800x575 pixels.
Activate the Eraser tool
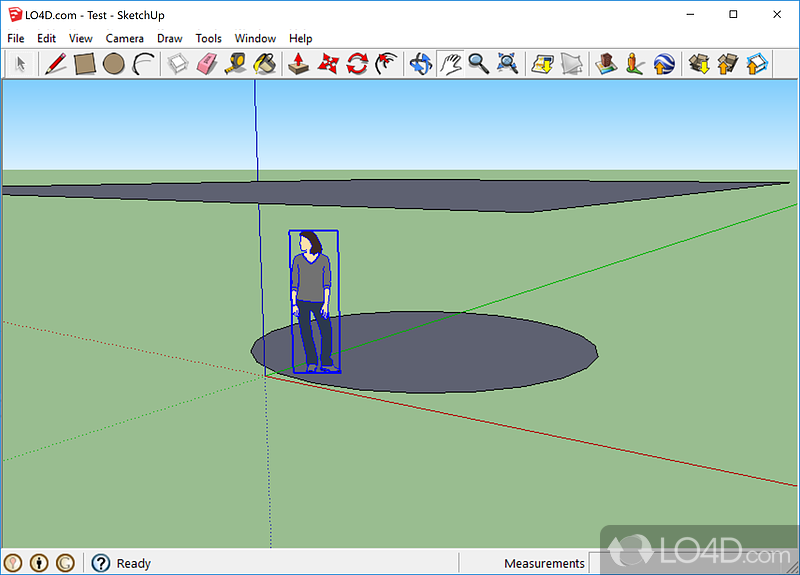207,64
